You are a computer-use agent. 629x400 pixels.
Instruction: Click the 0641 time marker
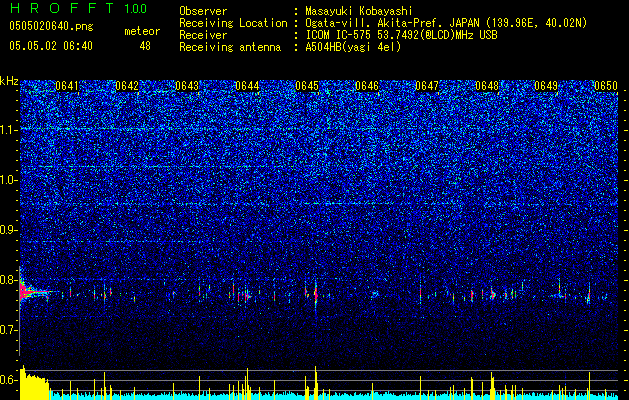[x=67, y=86]
